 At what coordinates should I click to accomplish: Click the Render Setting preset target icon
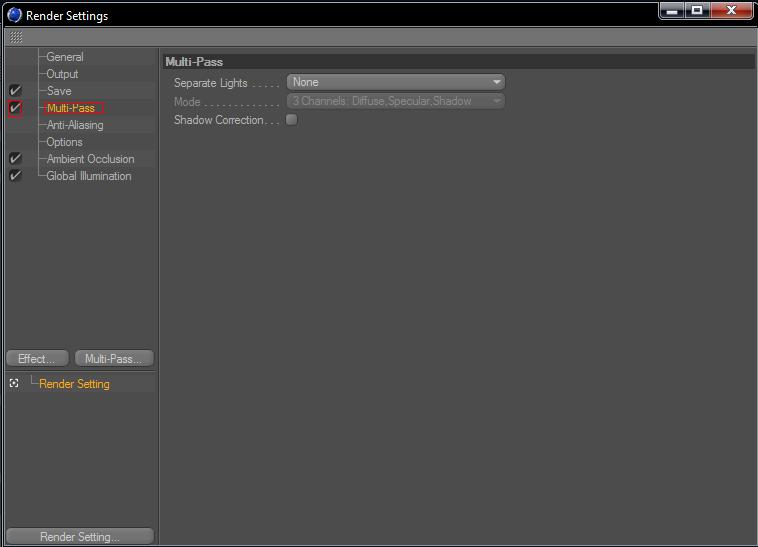[x=14, y=383]
